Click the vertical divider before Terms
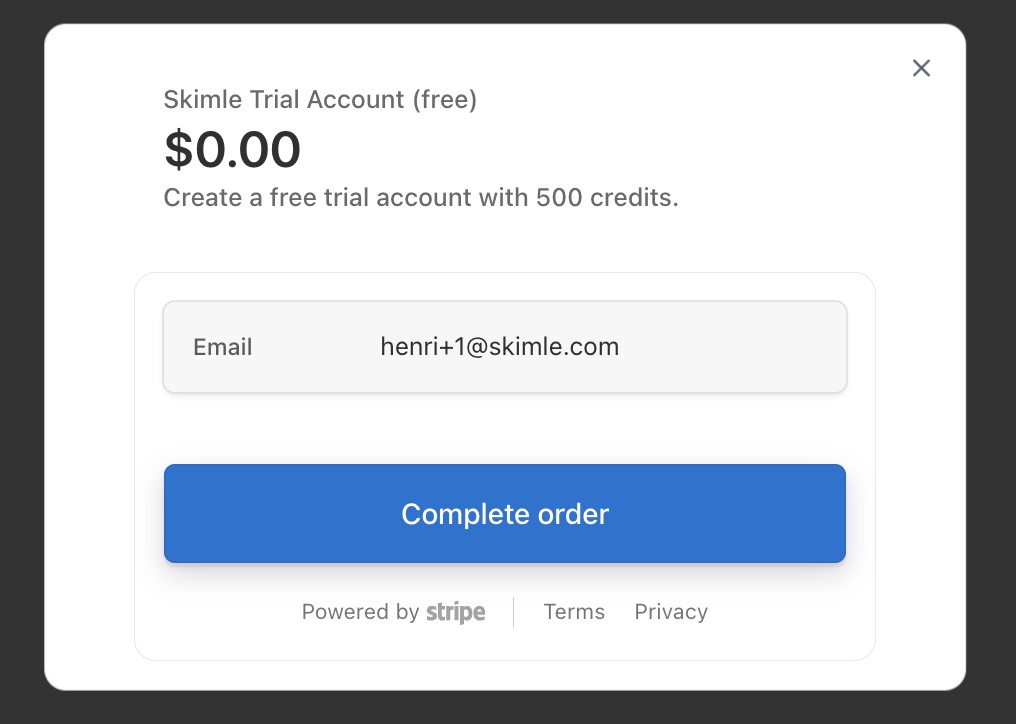This screenshot has height=724, width=1016. tap(514, 612)
